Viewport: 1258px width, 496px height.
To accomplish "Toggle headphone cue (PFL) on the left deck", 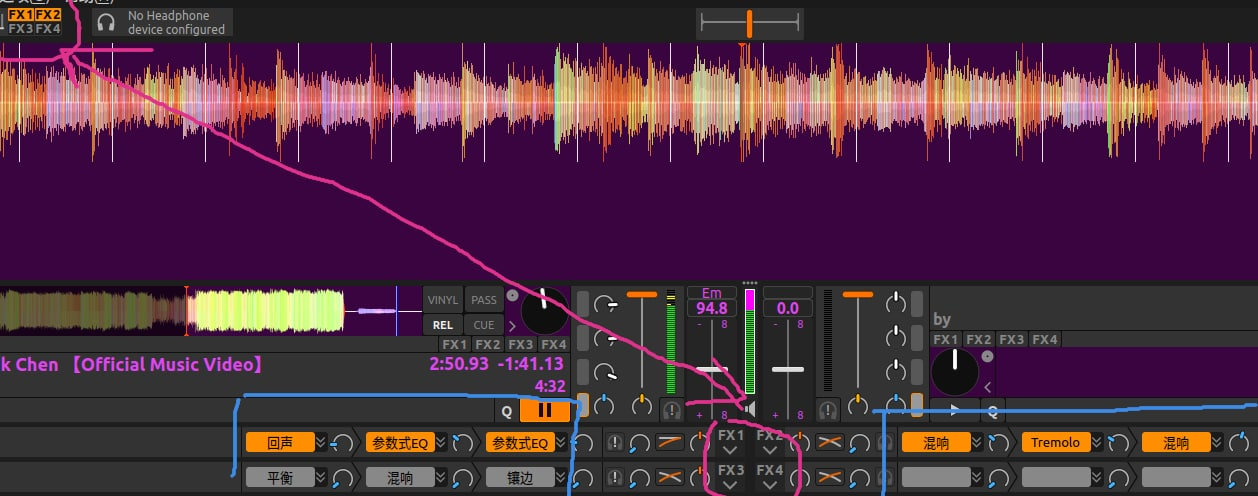I will pyautogui.click(x=672, y=409).
